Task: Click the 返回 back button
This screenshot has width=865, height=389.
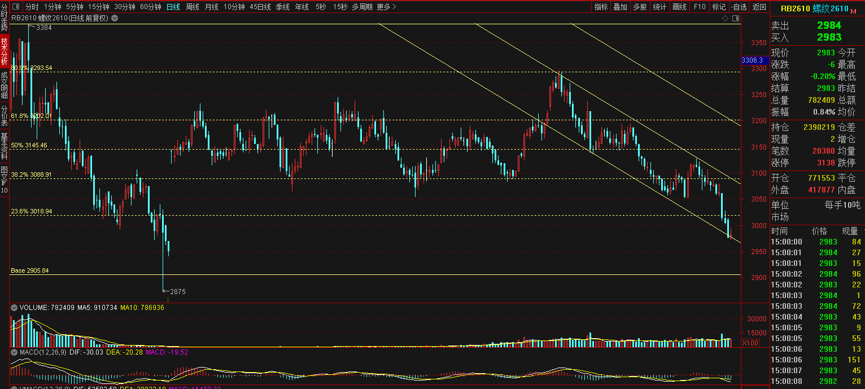Action: (759, 7)
